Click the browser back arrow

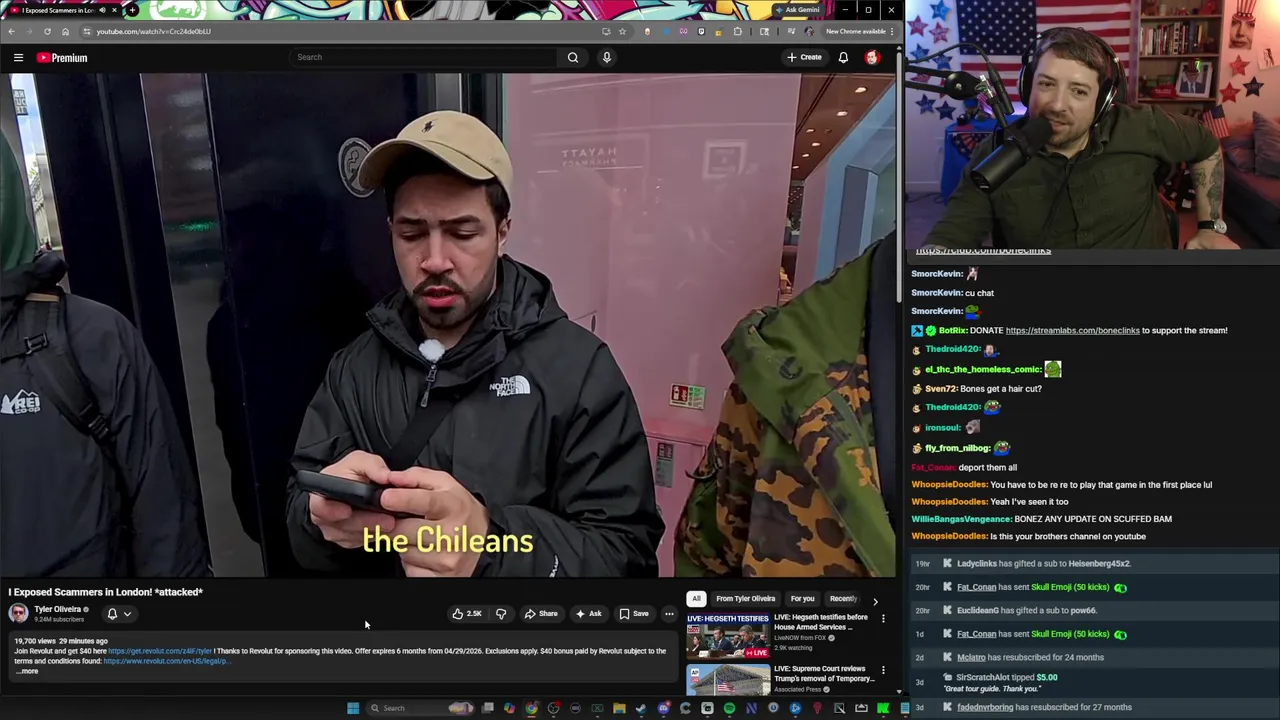pyautogui.click(x=11, y=31)
